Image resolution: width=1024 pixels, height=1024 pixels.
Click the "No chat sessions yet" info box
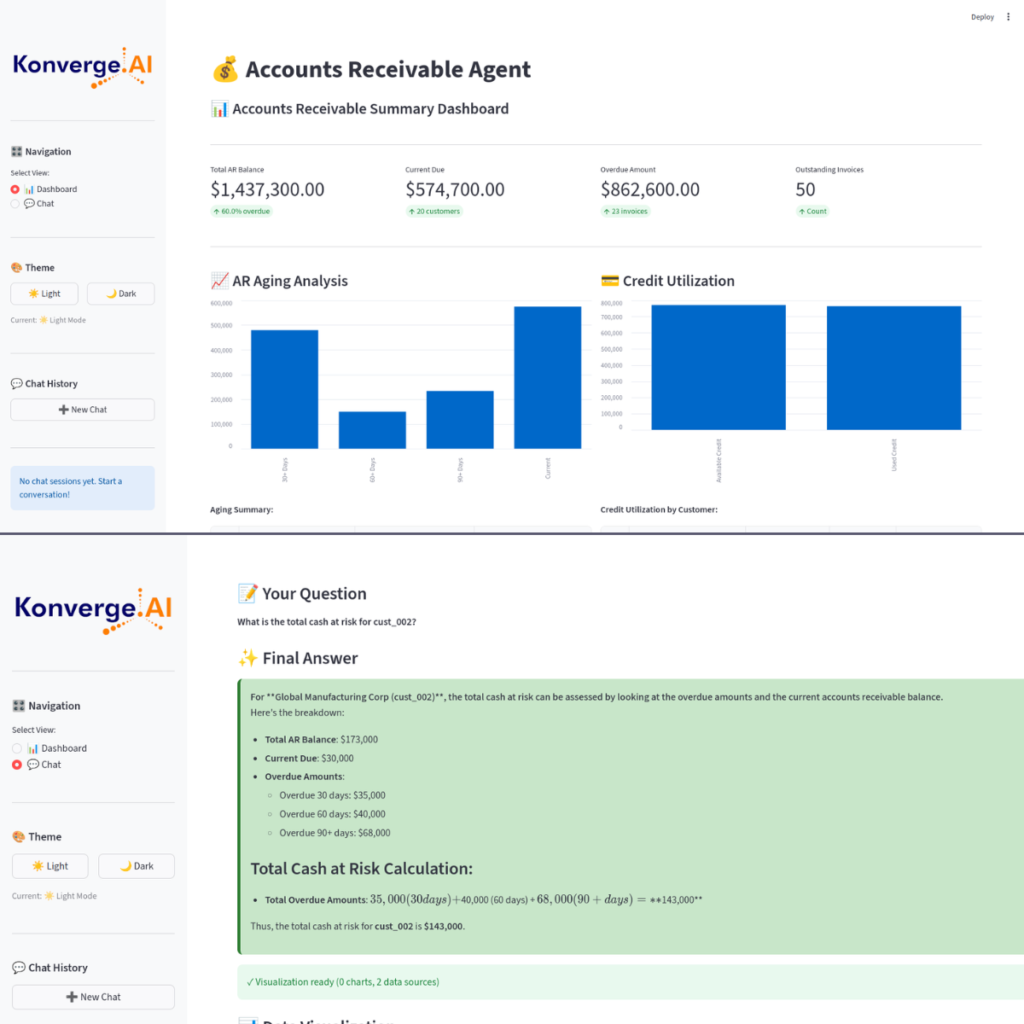(x=82, y=488)
